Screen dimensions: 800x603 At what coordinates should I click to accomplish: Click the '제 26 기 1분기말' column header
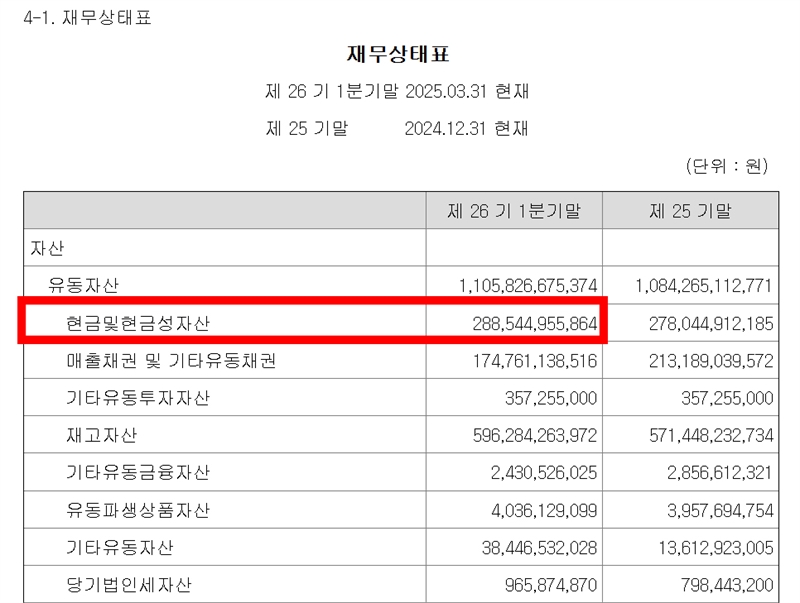(514, 211)
